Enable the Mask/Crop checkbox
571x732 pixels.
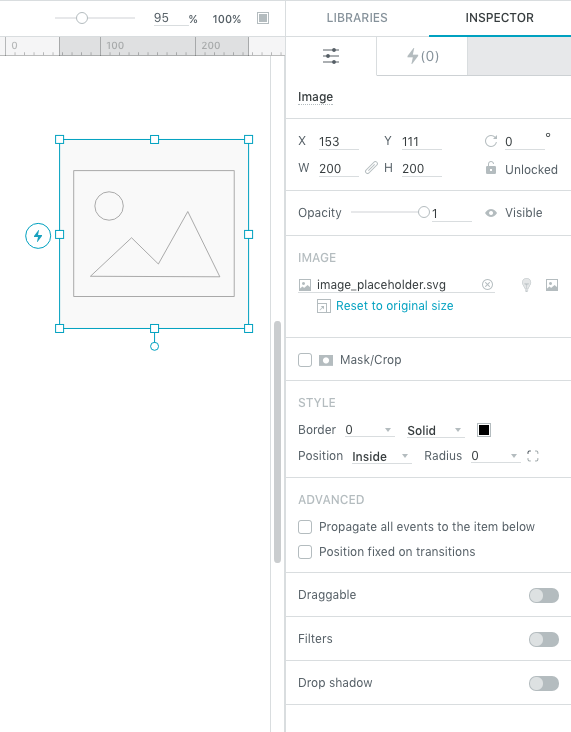(305, 360)
